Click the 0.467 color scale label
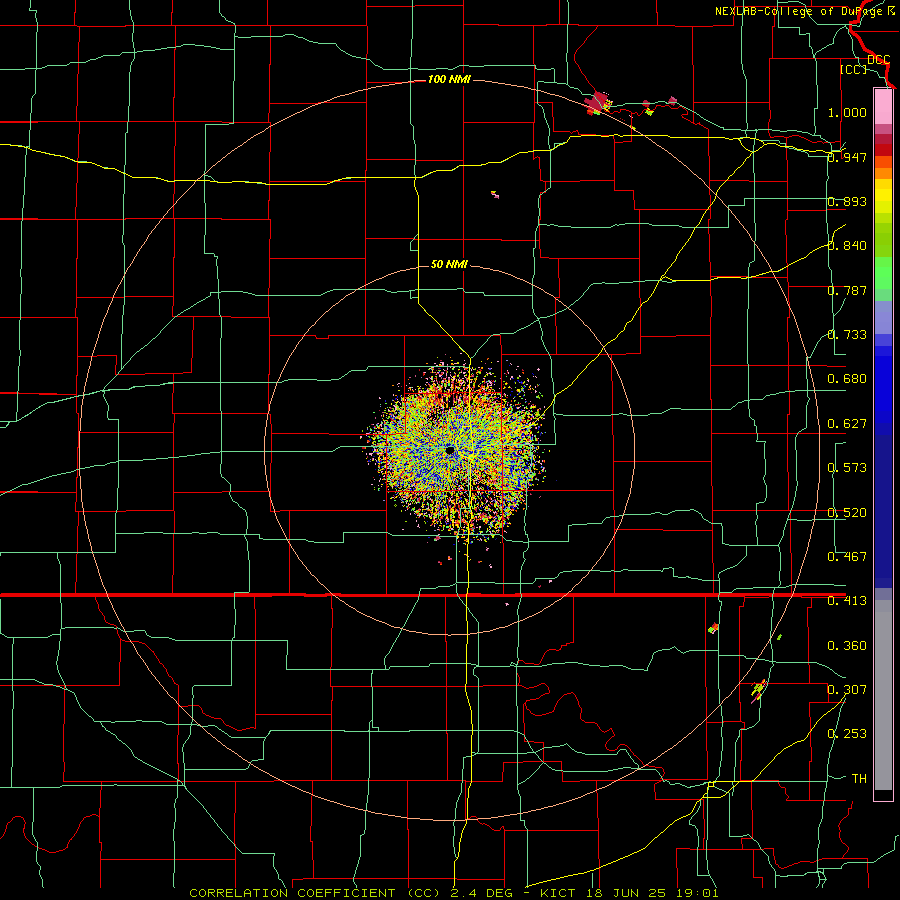Image resolution: width=900 pixels, height=900 pixels. tap(847, 557)
